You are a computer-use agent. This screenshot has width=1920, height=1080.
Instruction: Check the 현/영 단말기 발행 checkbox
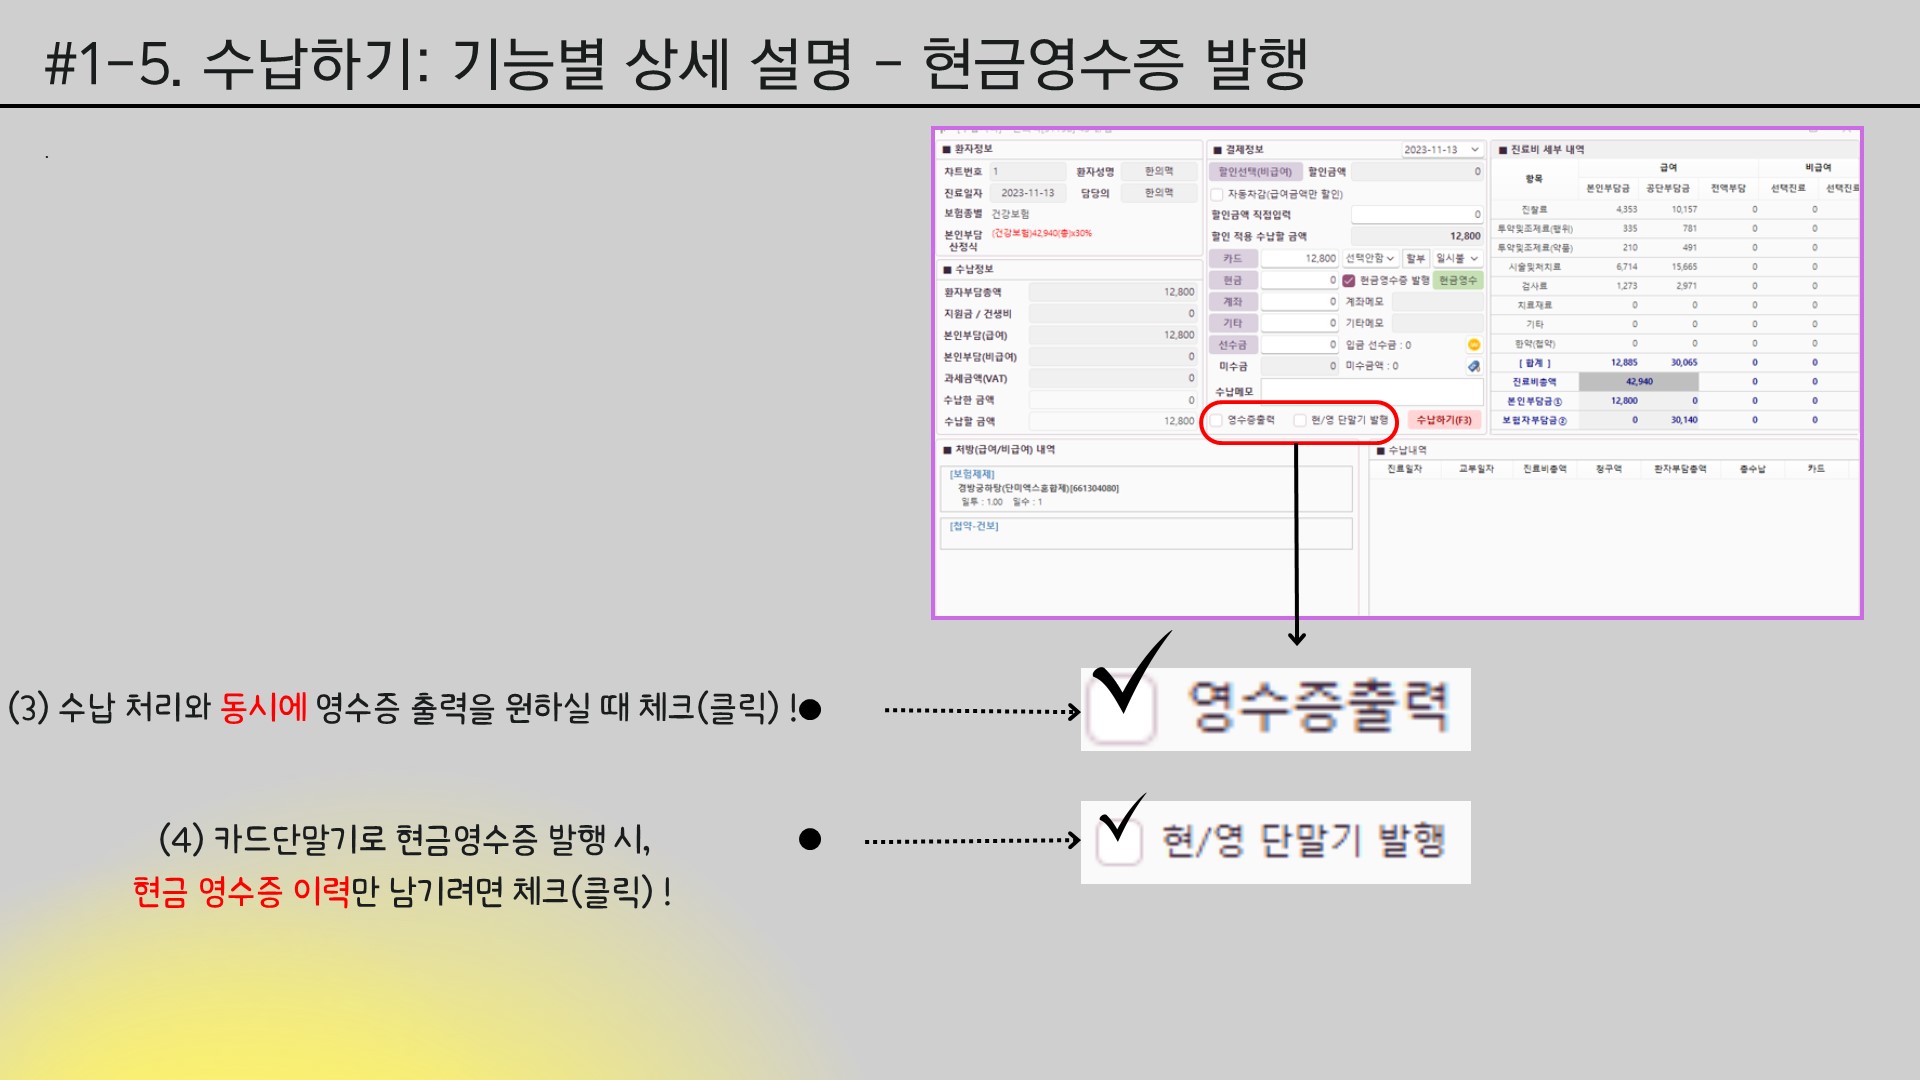coord(1300,421)
